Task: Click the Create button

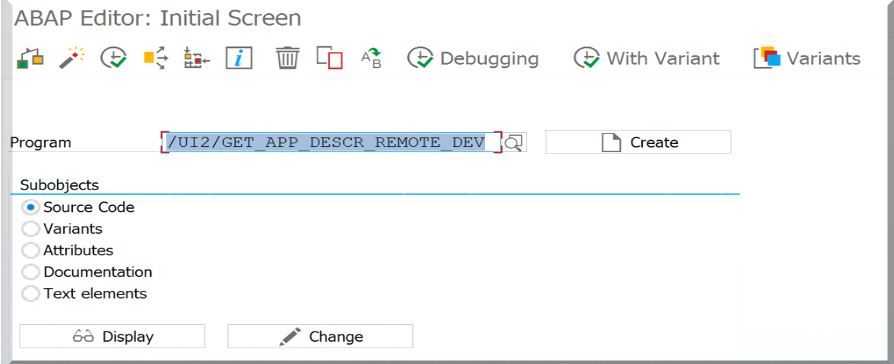Action: tap(638, 142)
